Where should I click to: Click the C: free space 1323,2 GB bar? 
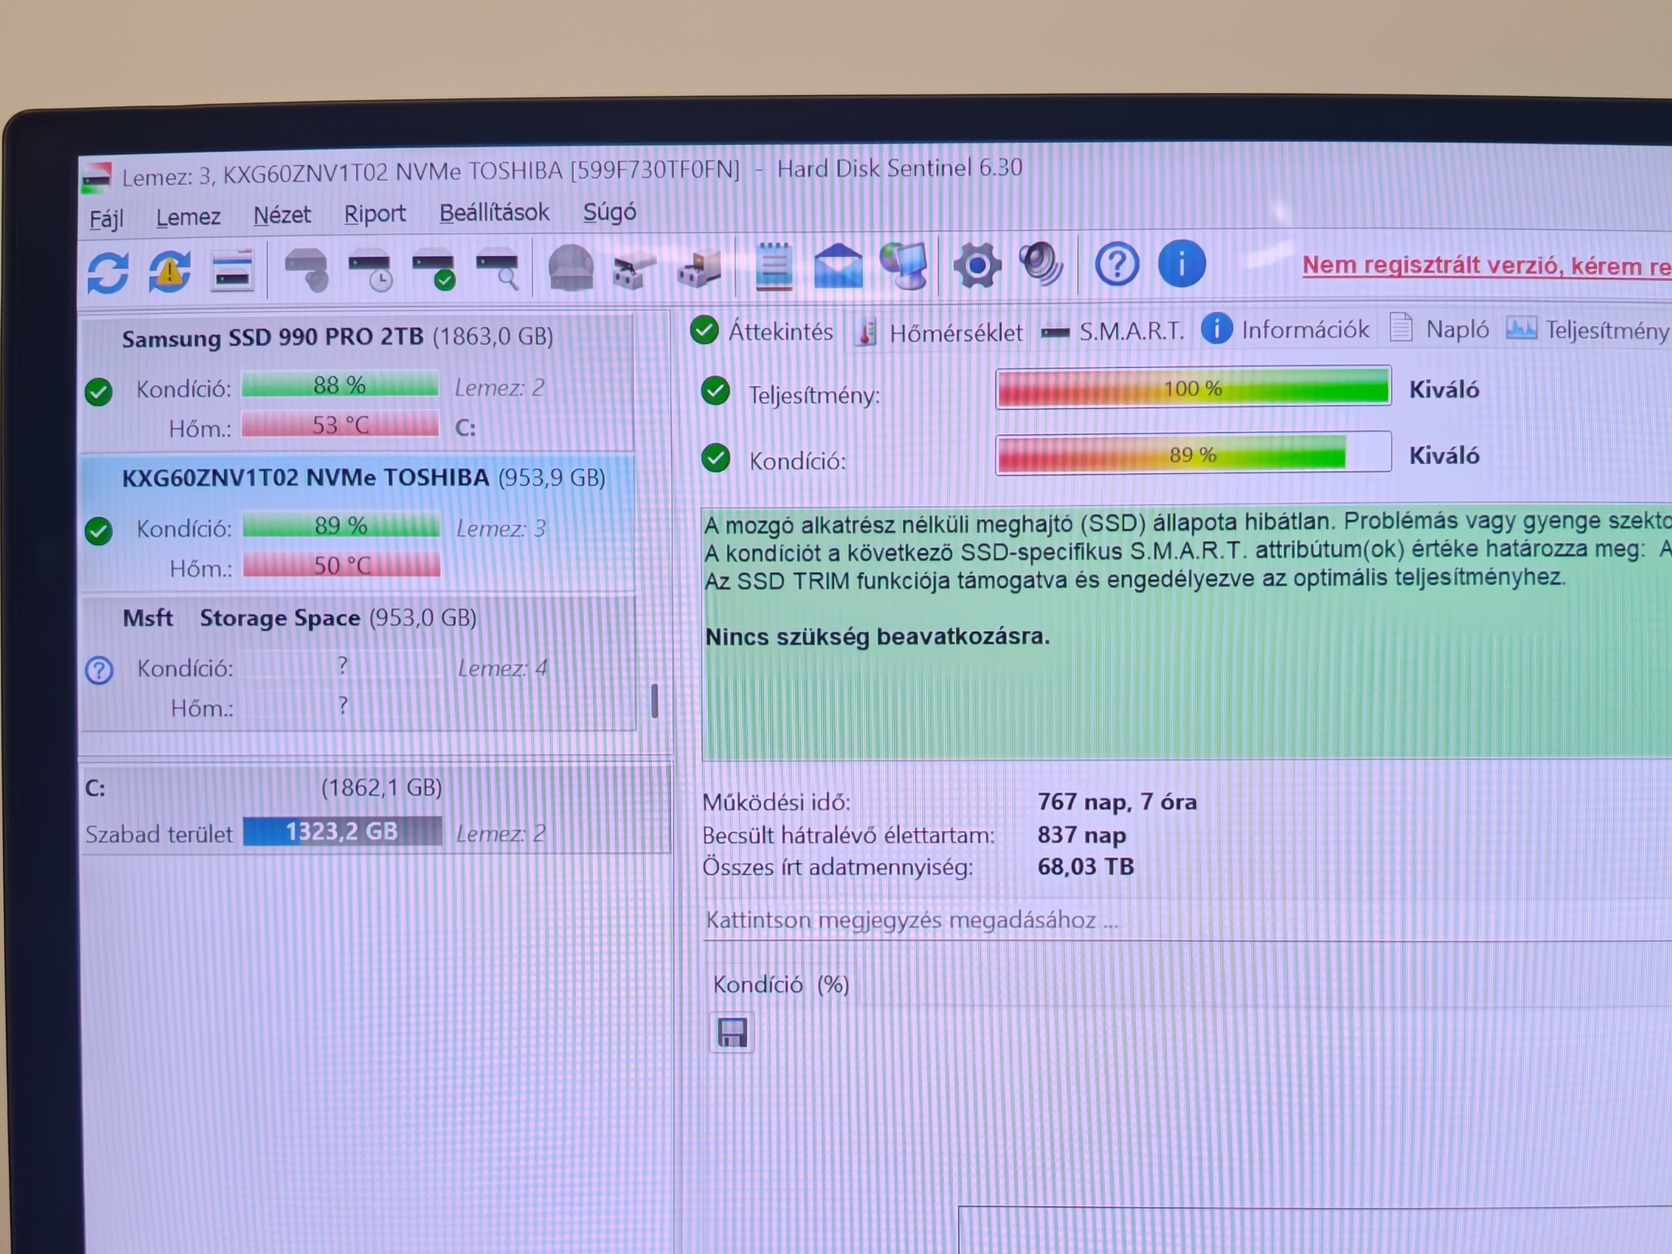point(343,832)
